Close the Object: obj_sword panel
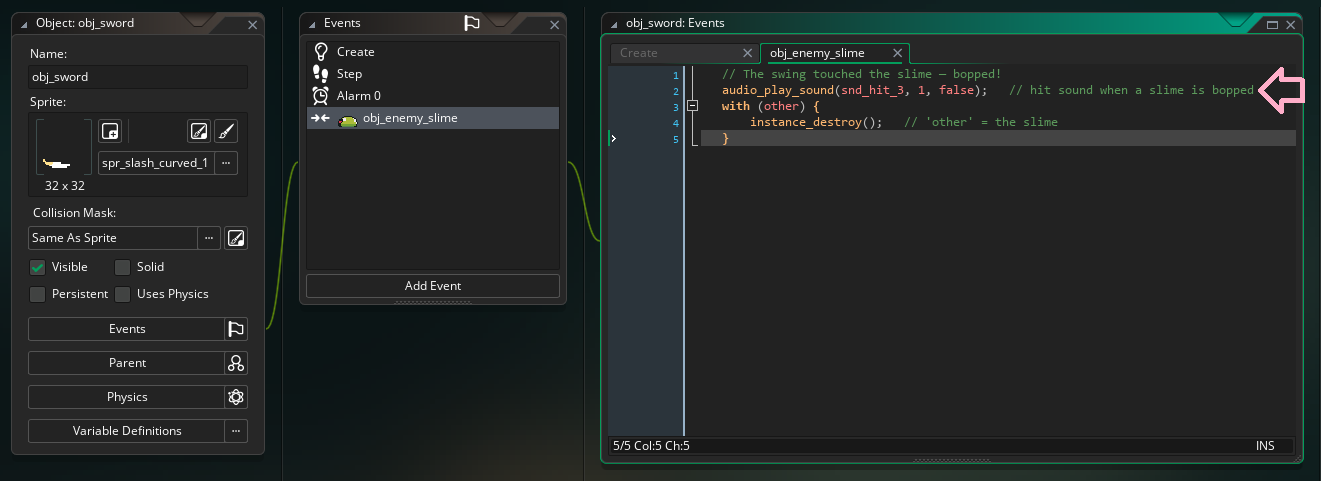1321x481 pixels. 252,25
